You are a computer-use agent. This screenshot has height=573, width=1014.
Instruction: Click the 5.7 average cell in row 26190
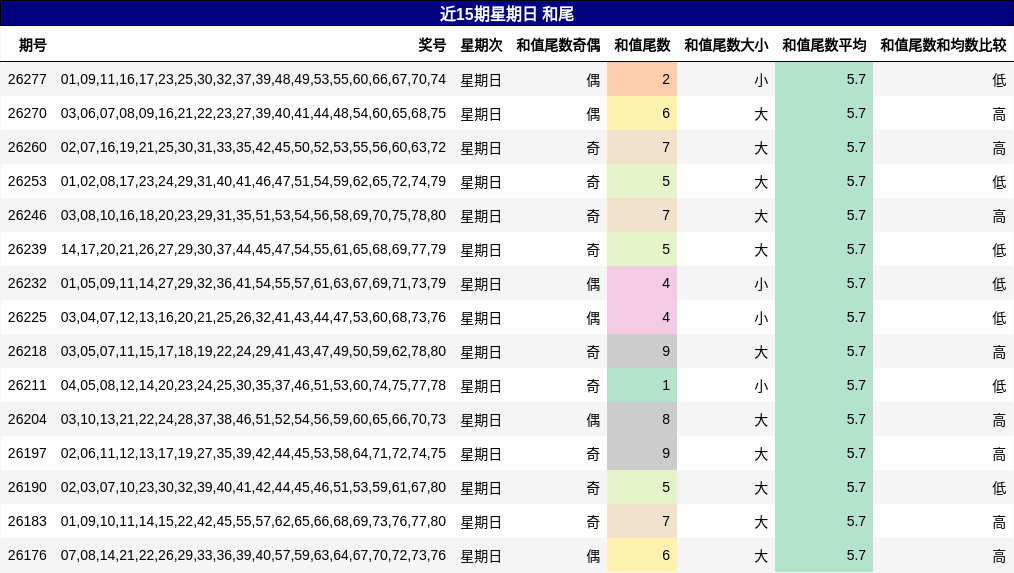824,488
